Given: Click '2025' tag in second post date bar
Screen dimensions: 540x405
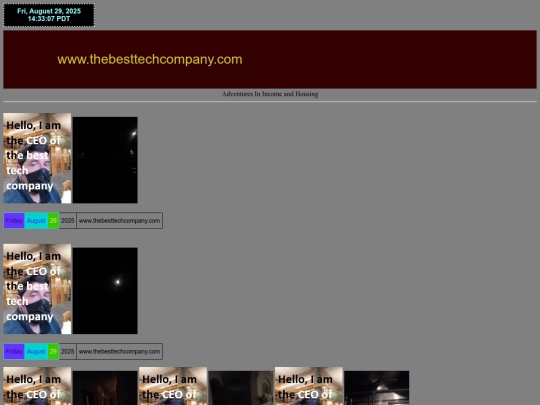Looking at the screenshot, I should (x=68, y=352).
